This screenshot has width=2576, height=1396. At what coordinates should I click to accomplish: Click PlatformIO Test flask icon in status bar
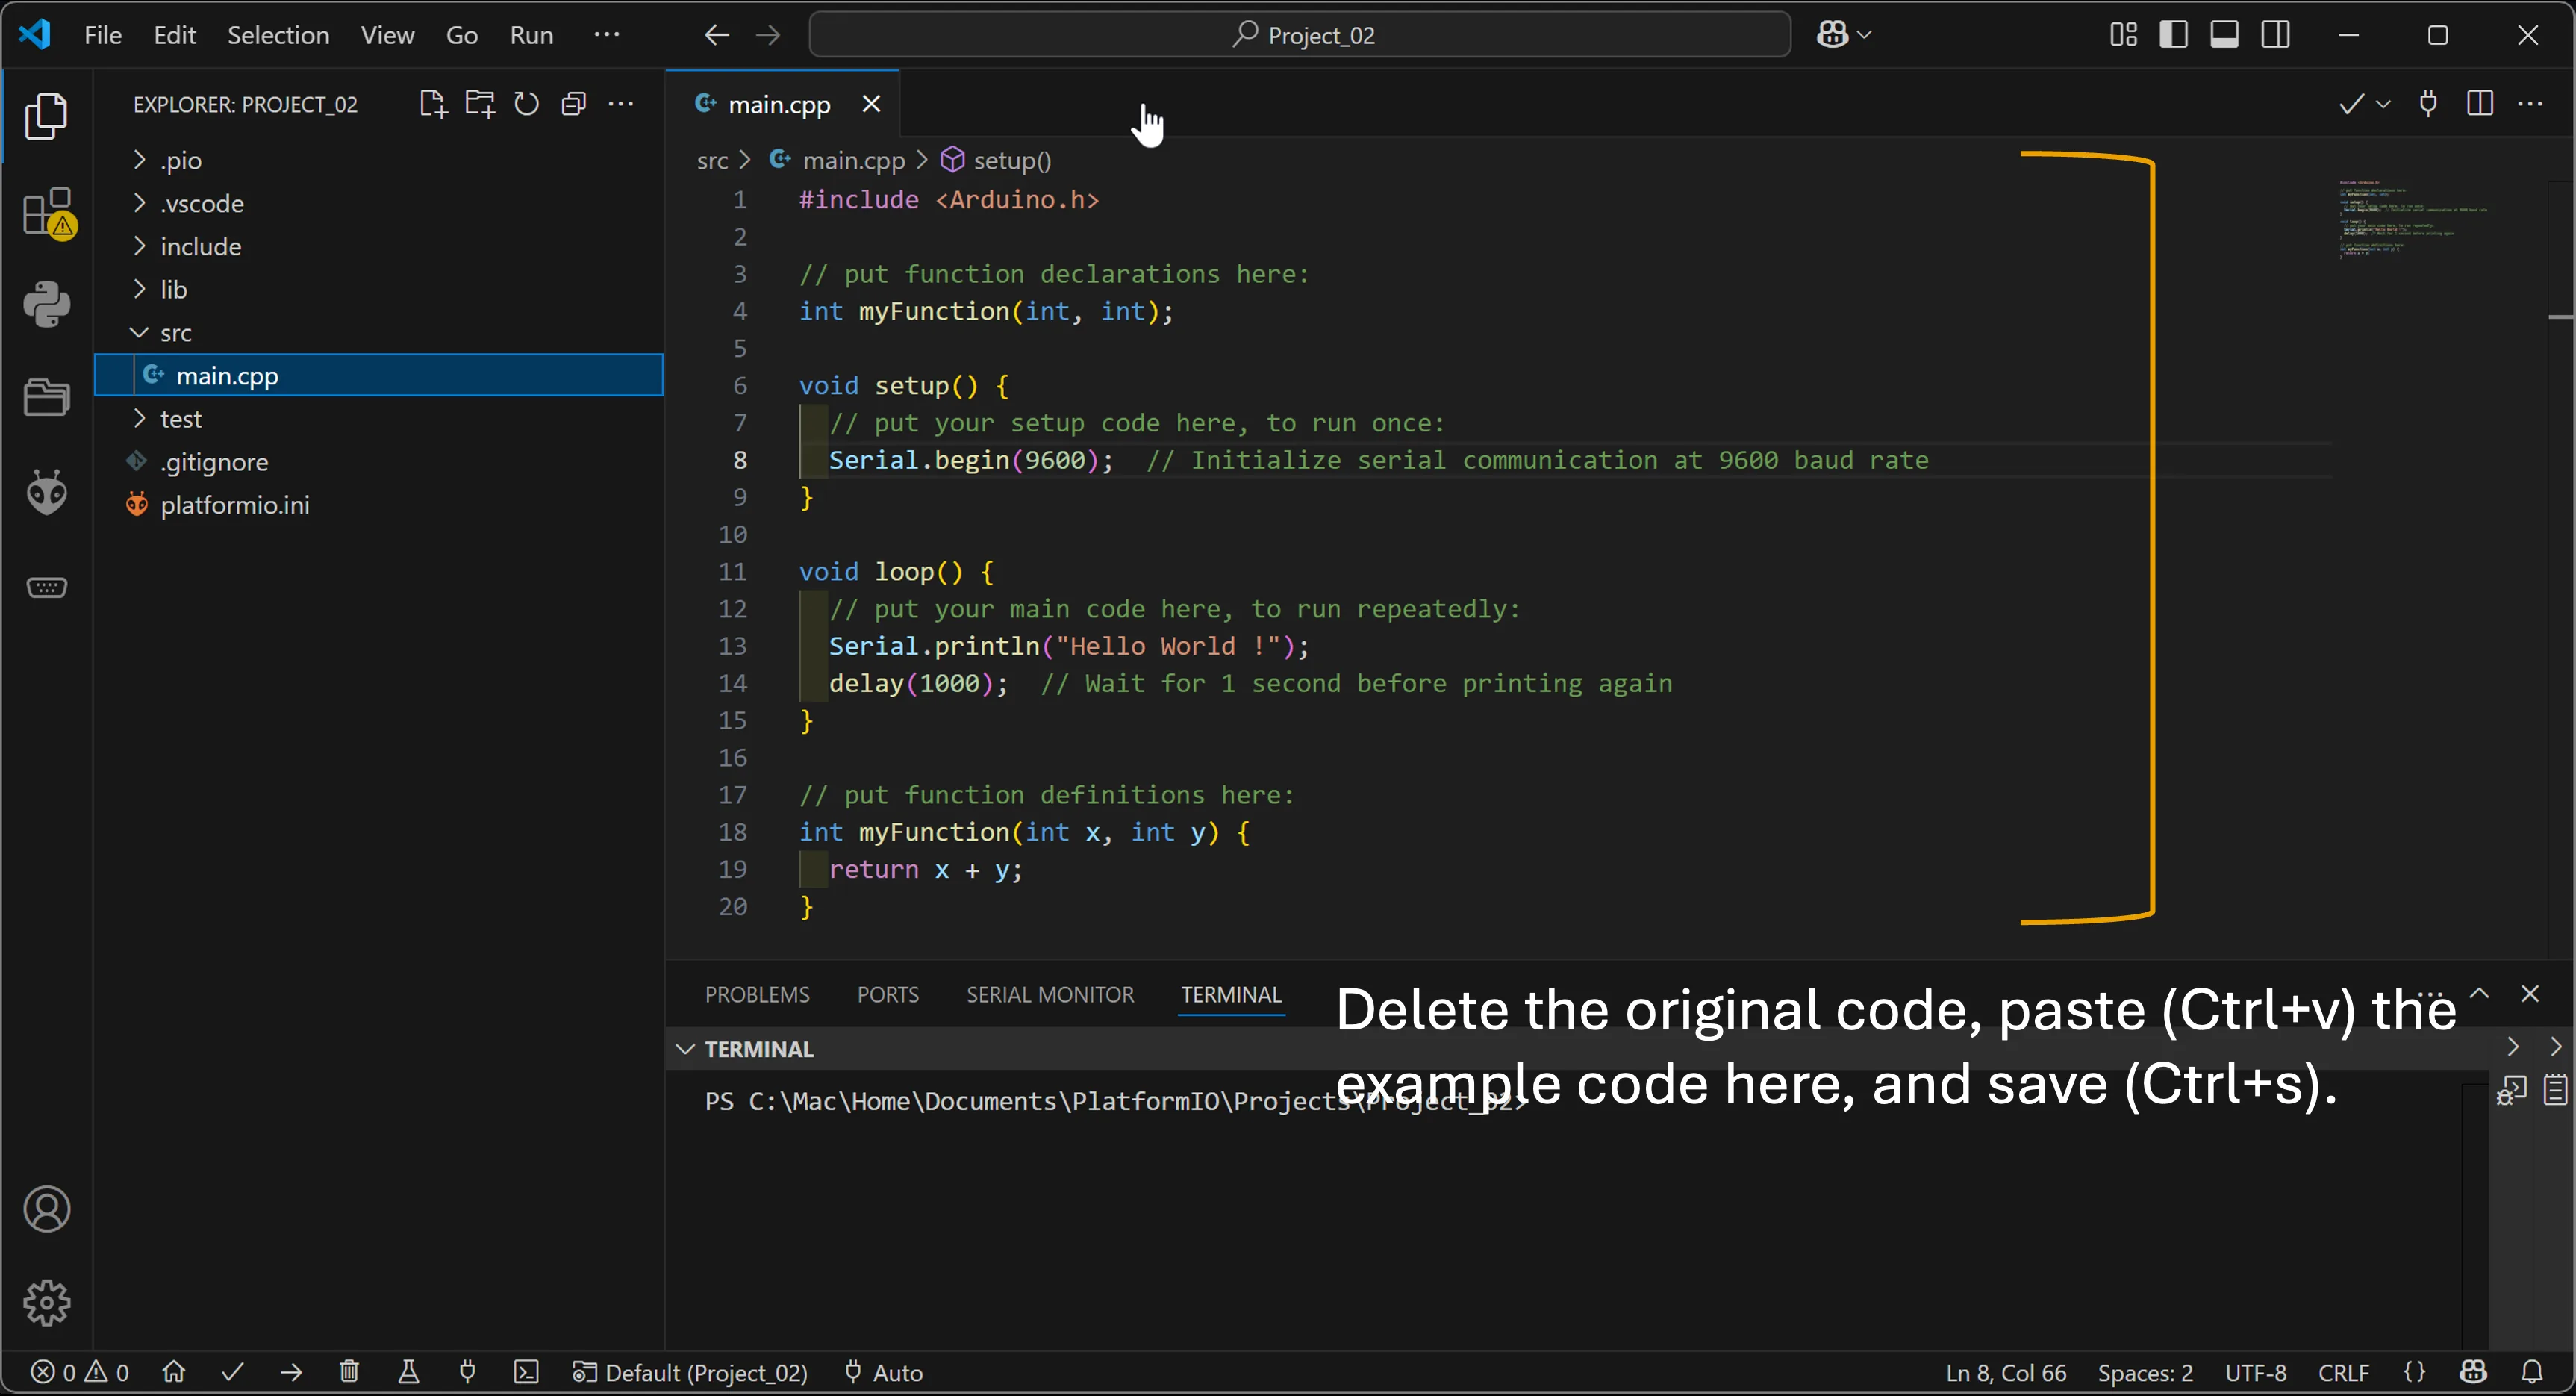click(x=408, y=1372)
